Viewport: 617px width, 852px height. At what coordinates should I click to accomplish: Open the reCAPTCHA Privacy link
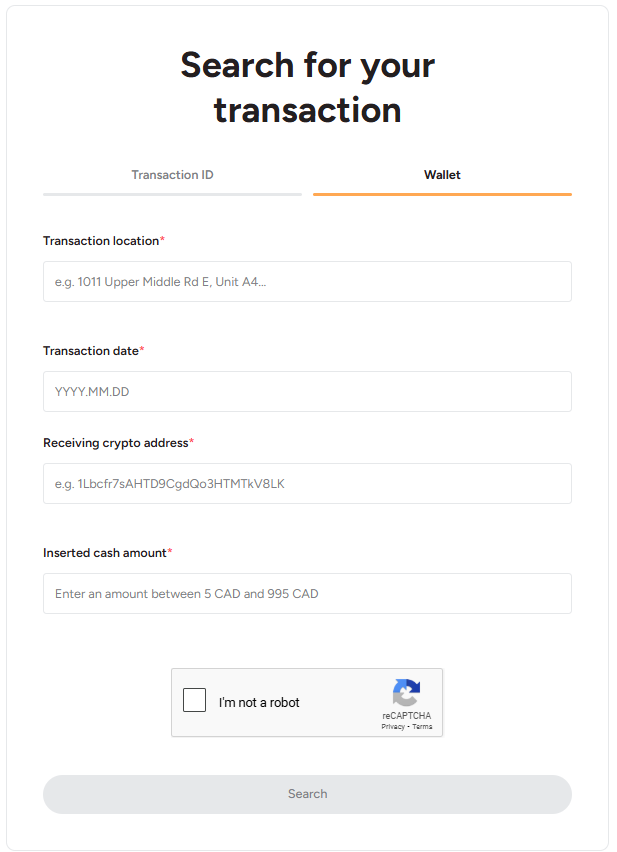[x=393, y=726]
